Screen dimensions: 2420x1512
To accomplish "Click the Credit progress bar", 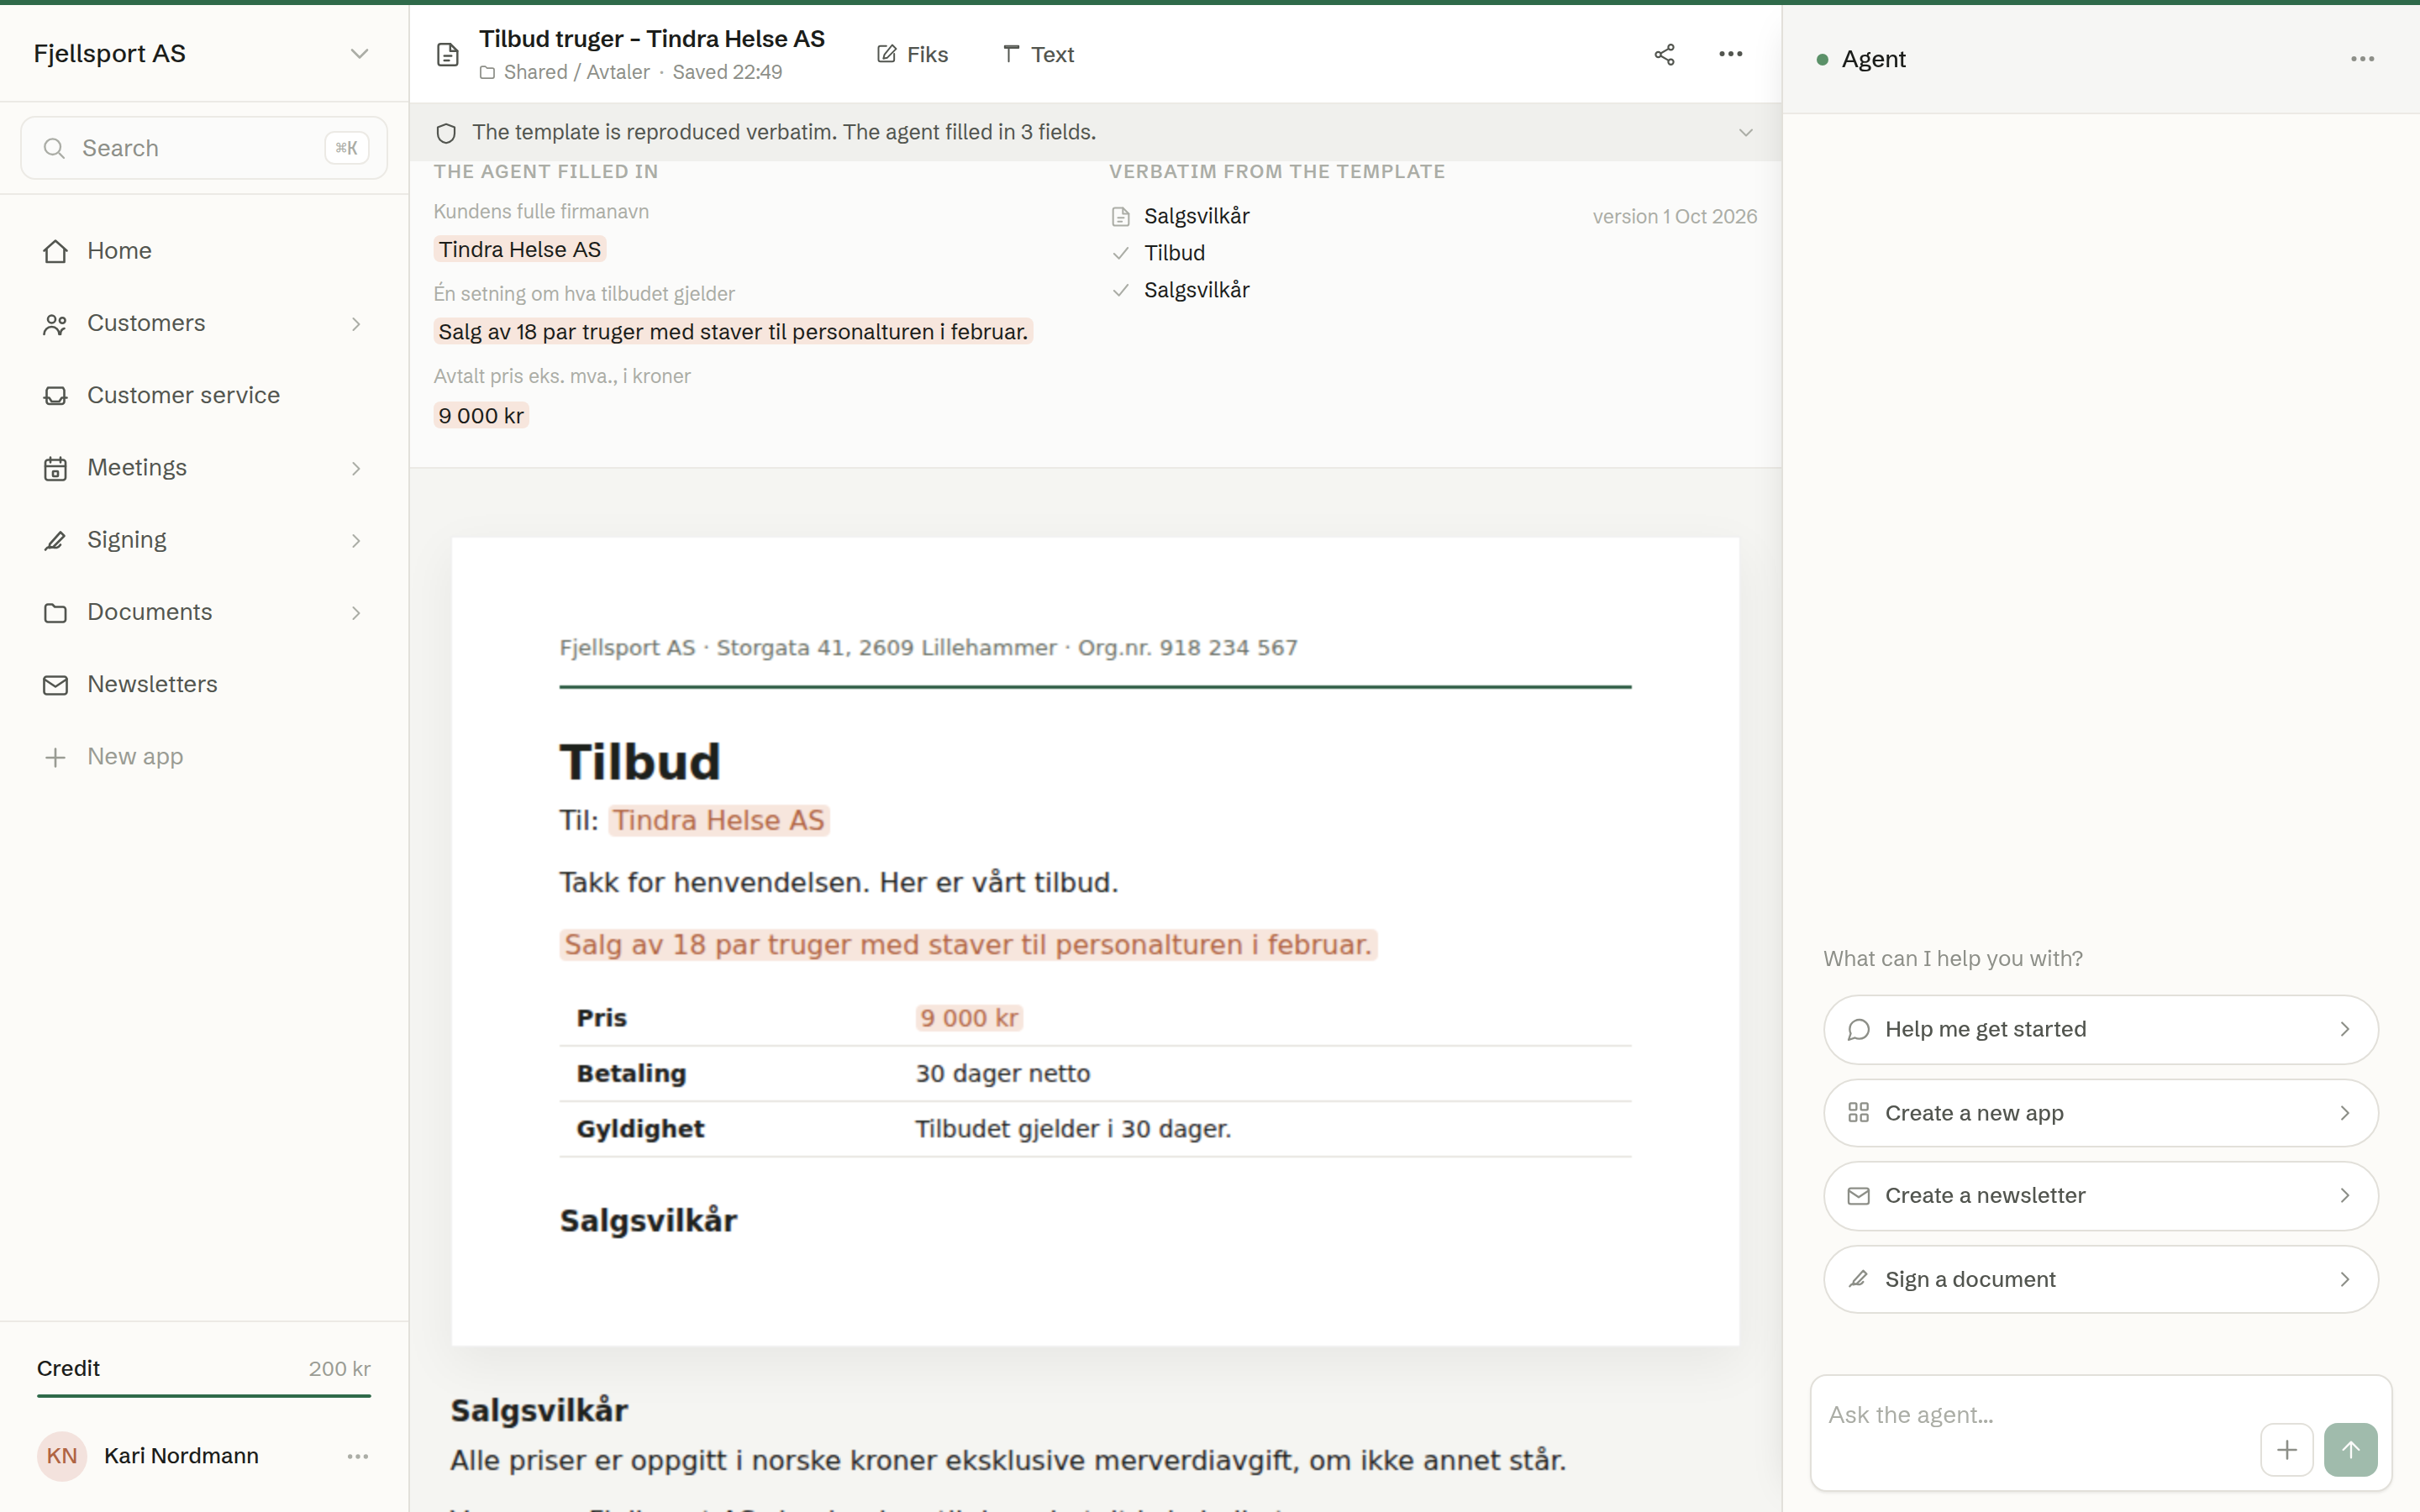I will (x=203, y=1395).
